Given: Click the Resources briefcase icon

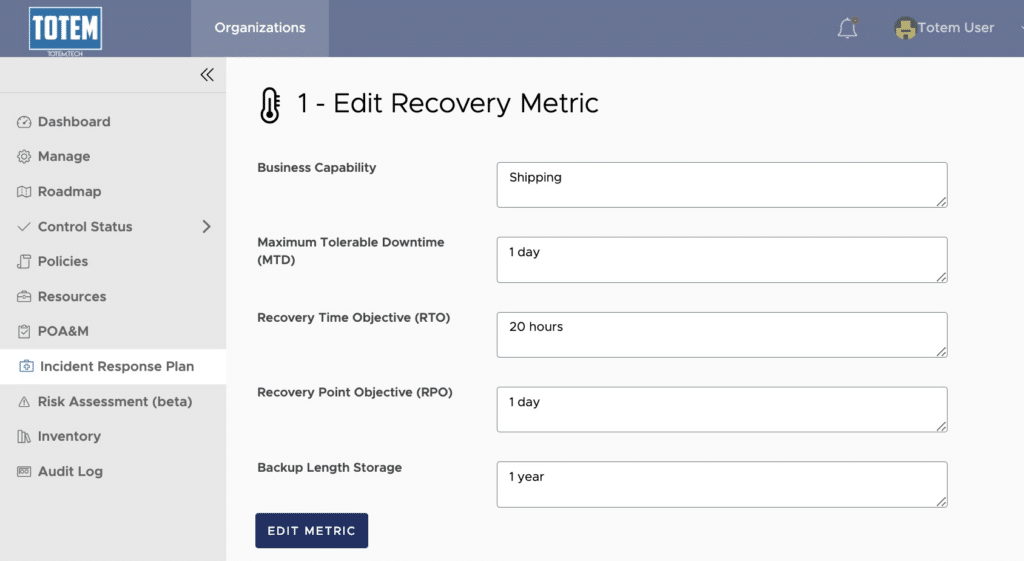Looking at the screenshot, I should 24,297.
